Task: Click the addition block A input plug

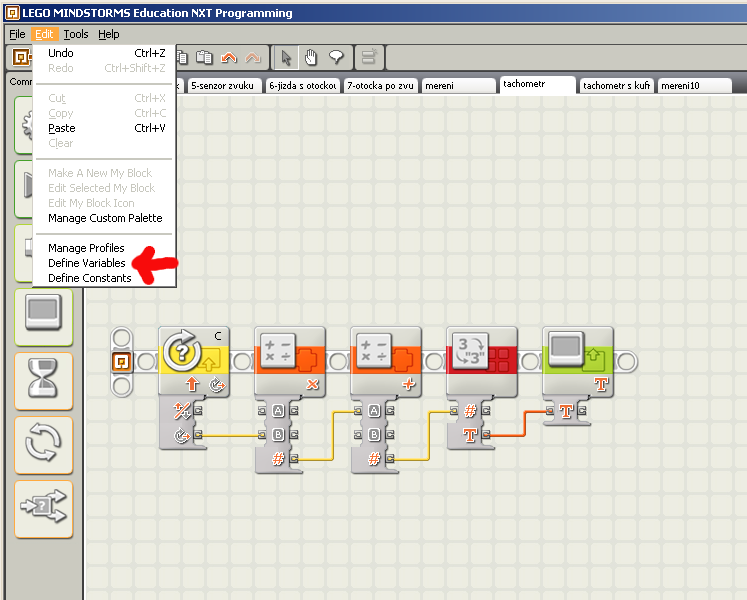Action: point(358,410)
